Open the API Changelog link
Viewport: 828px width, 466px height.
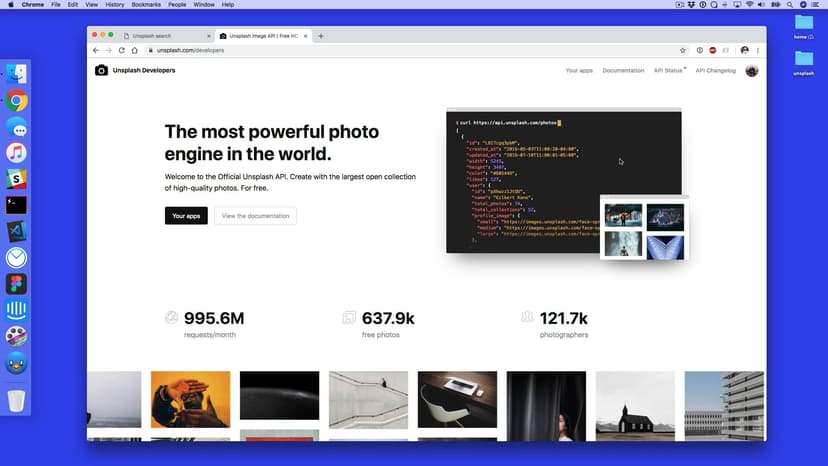pos(715,70)
